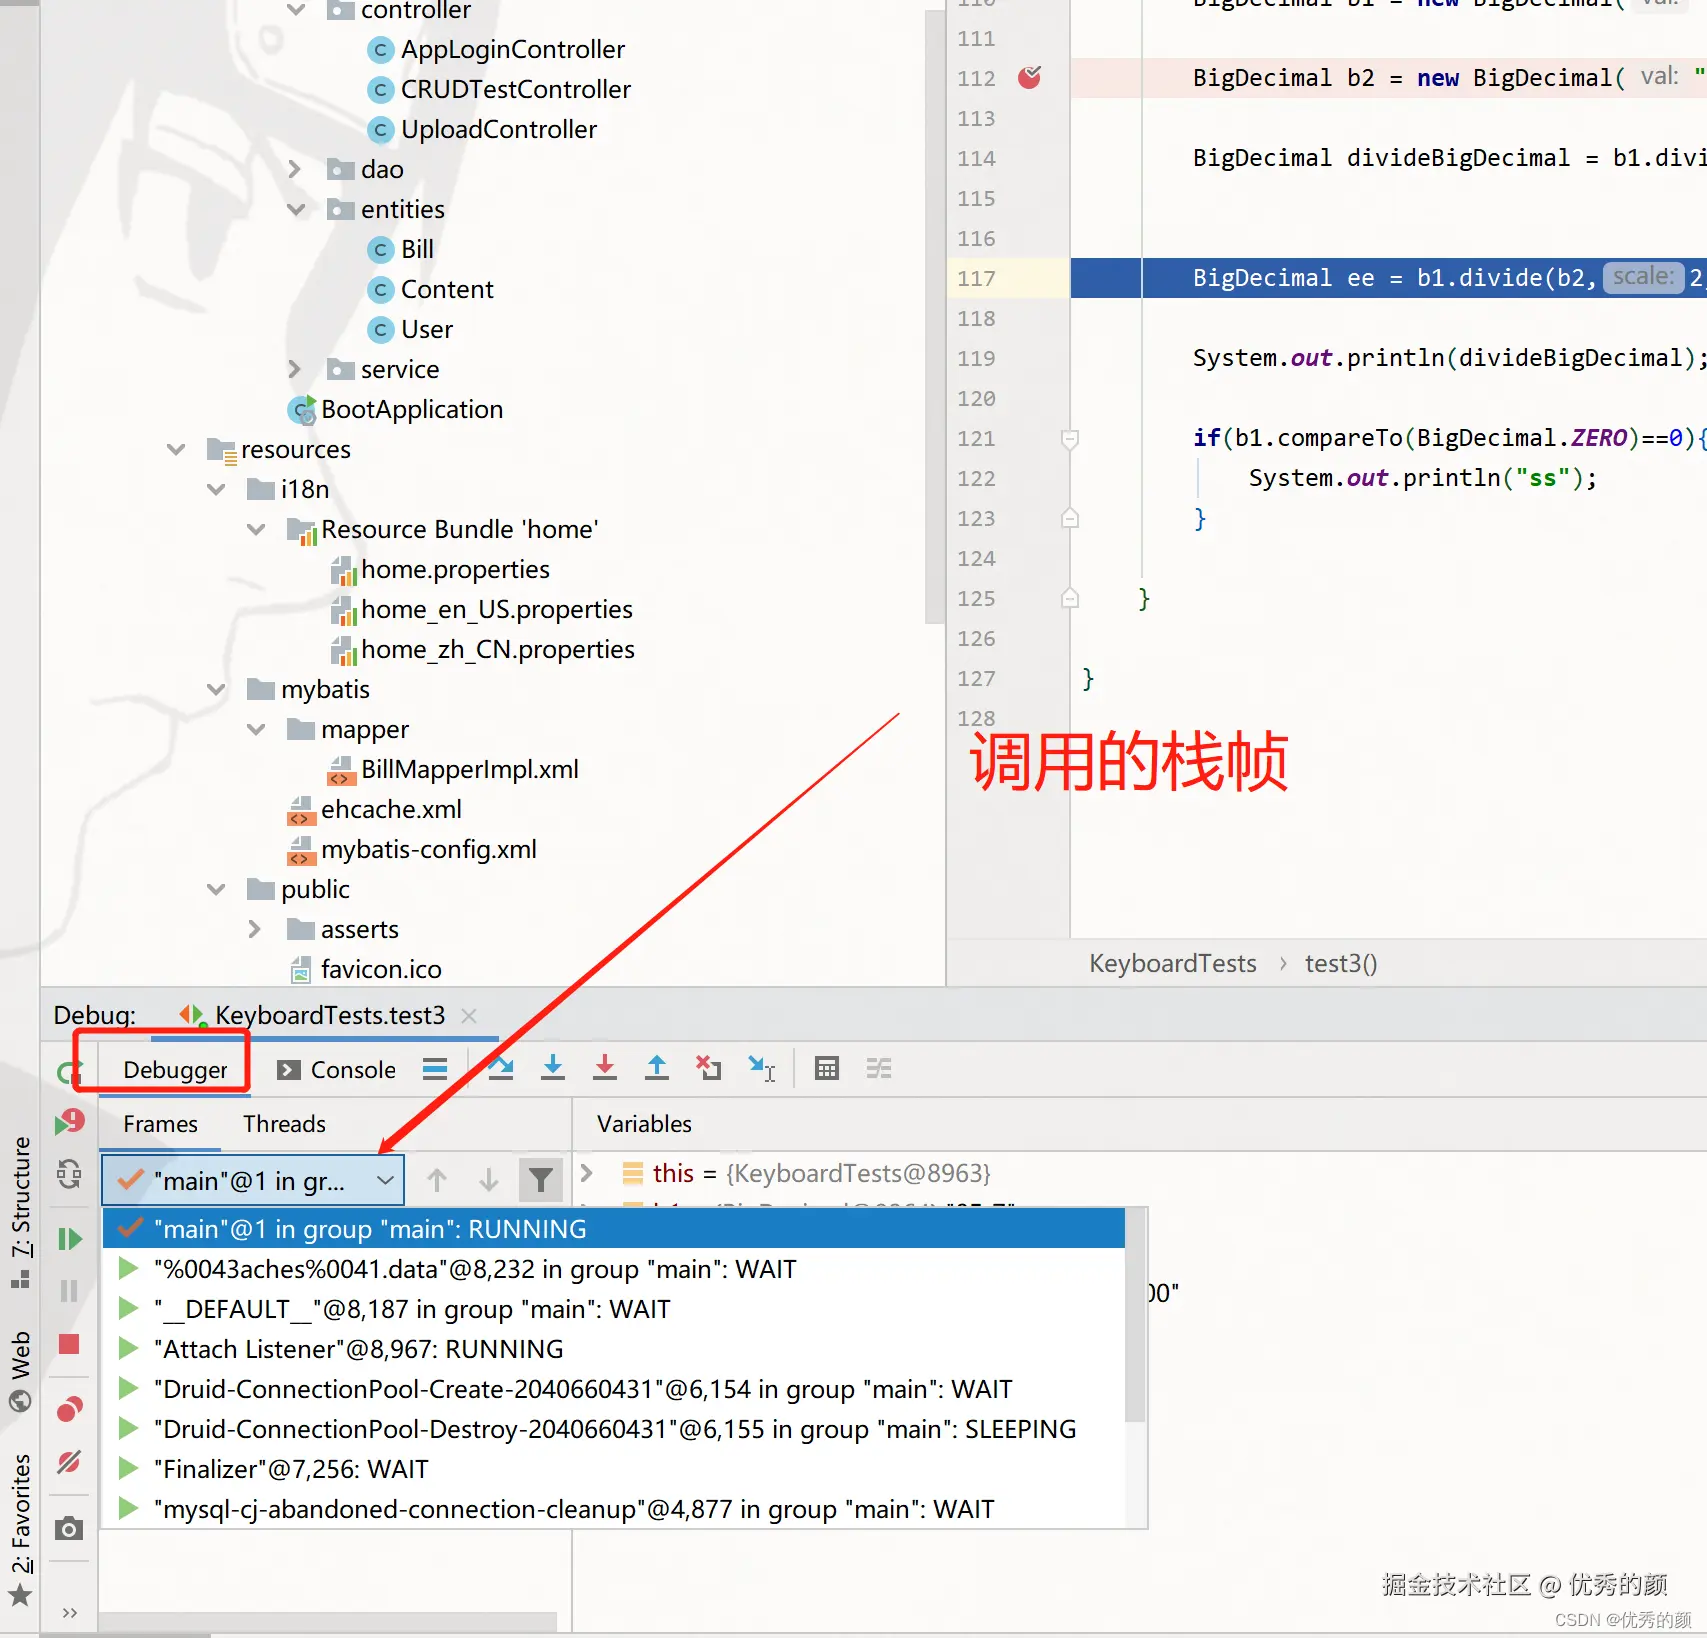Image resolution: width=1707 pixels, height=1638 pixels.
Task: Expand the dao package folder
Action: click(294, 169)
